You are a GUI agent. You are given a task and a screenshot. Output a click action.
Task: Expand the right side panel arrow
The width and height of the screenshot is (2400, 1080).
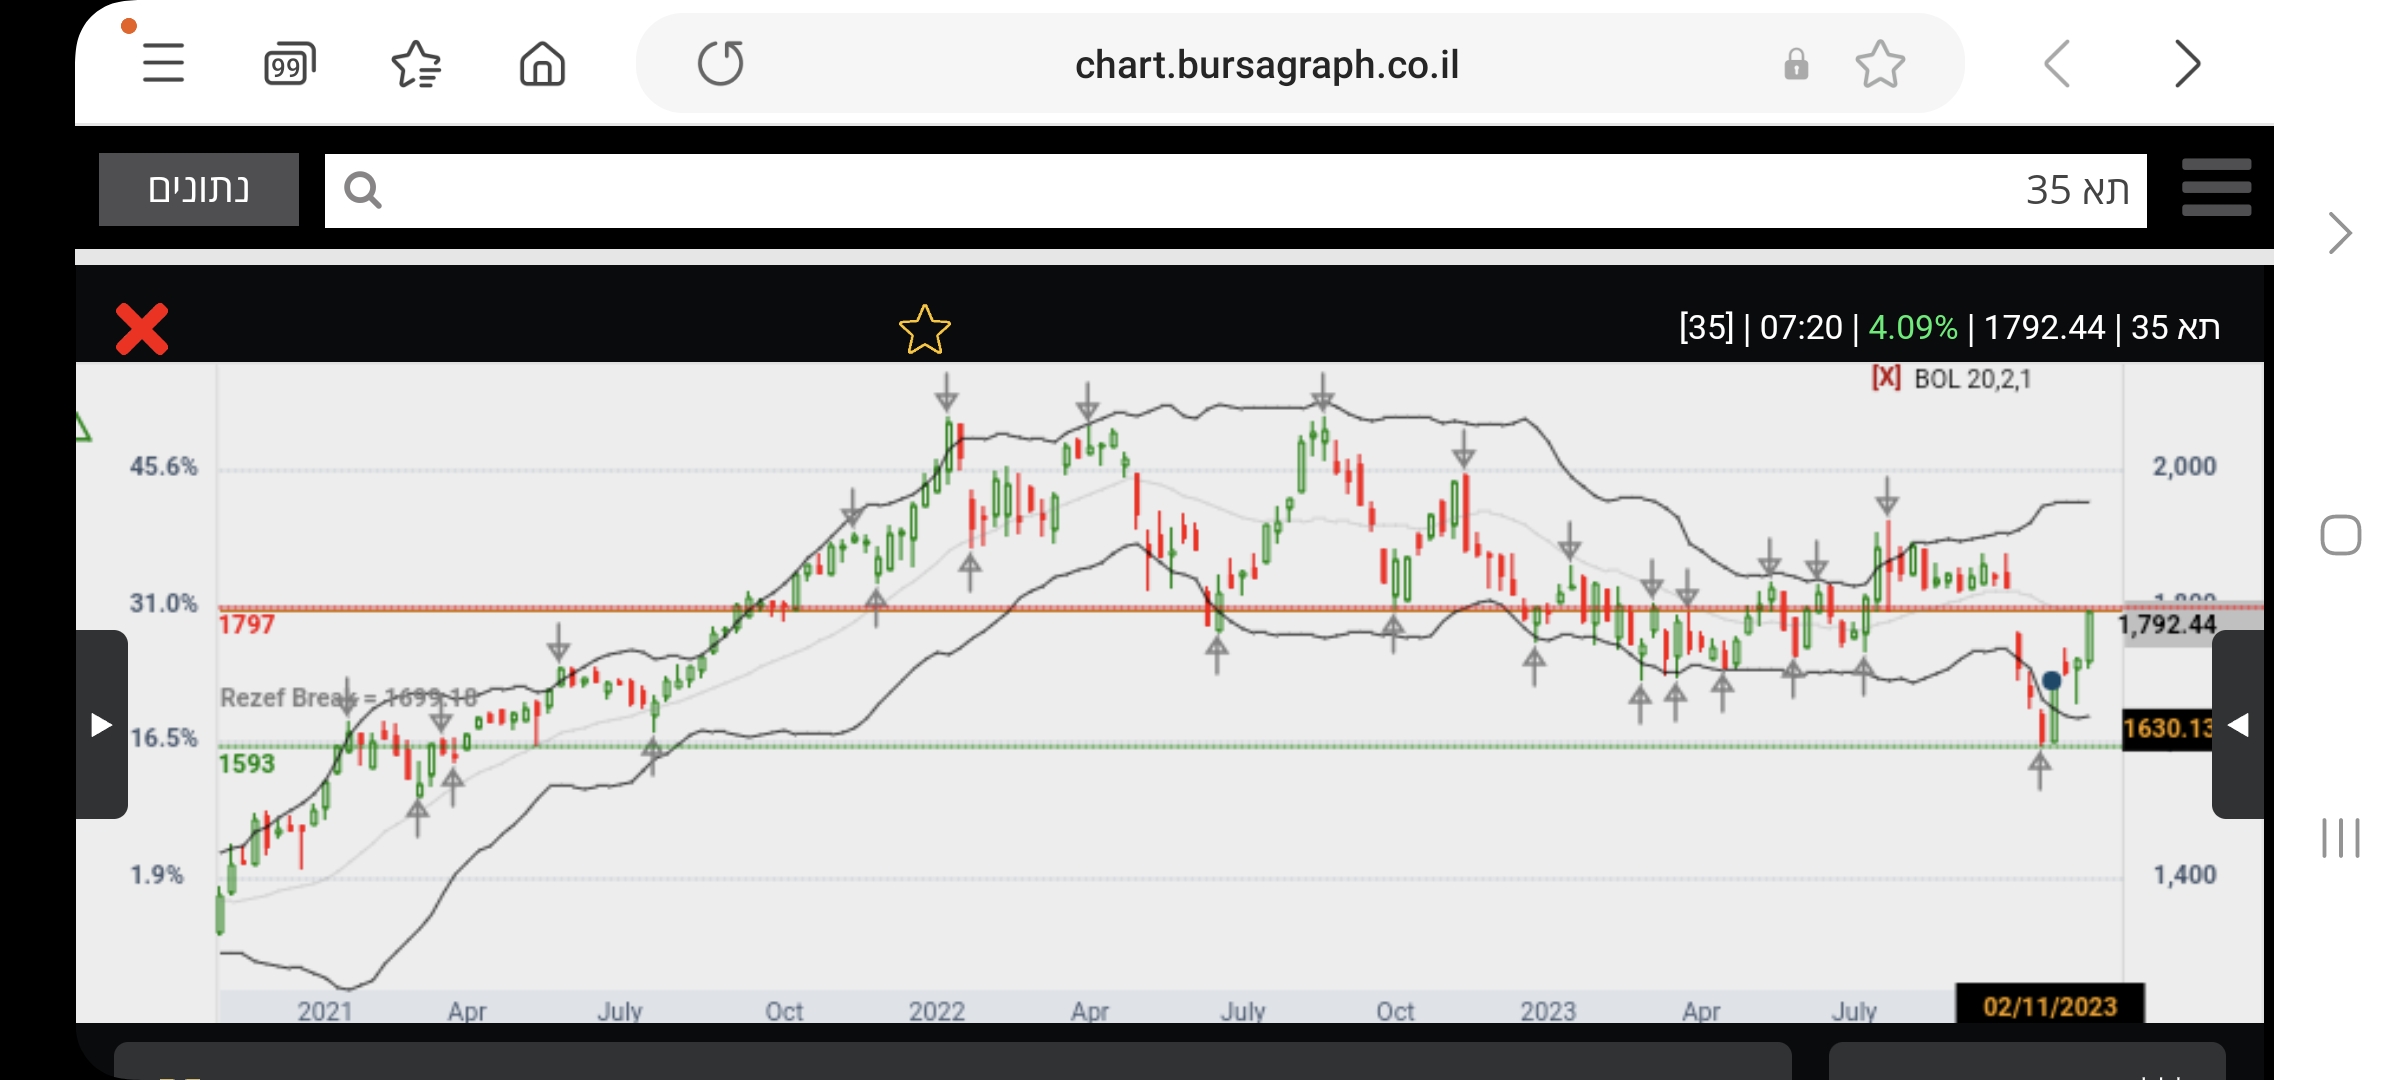2238,725
